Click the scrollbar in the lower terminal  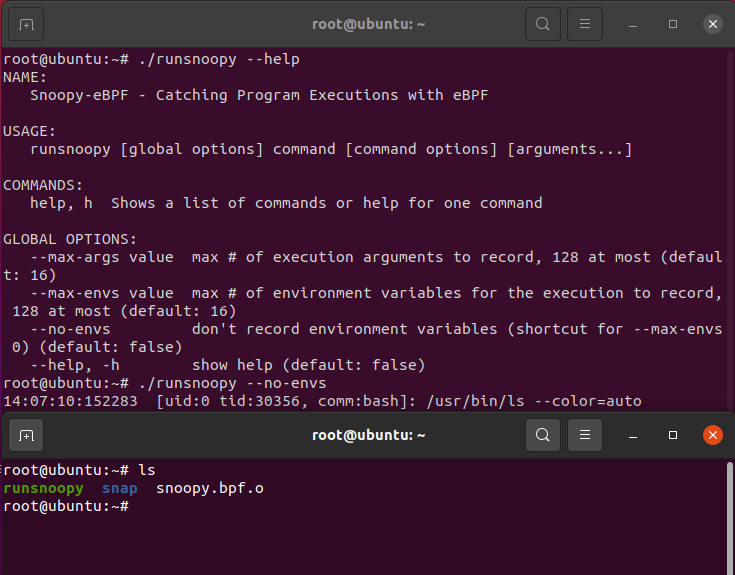click(x=729, y=518)
